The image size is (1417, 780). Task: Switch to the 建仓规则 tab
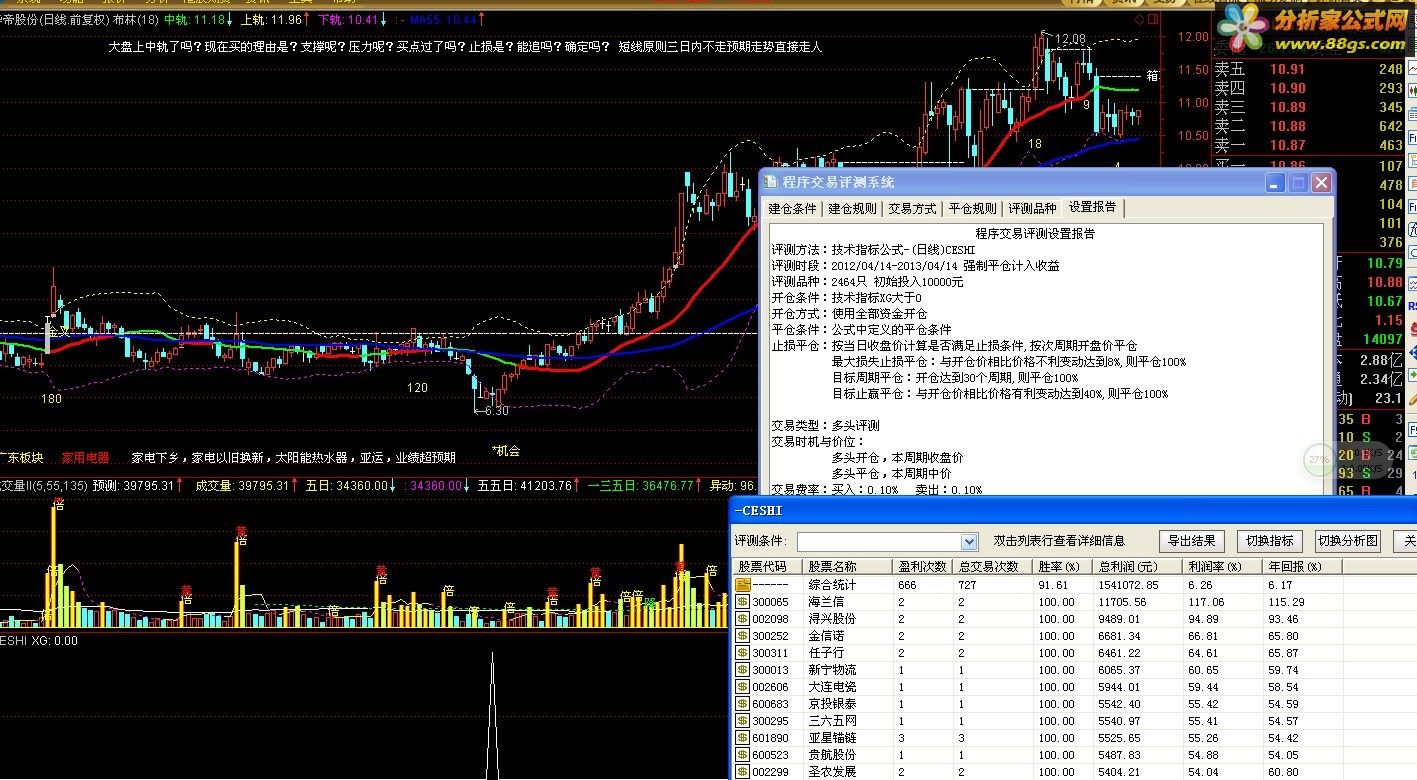coord(852,209)
